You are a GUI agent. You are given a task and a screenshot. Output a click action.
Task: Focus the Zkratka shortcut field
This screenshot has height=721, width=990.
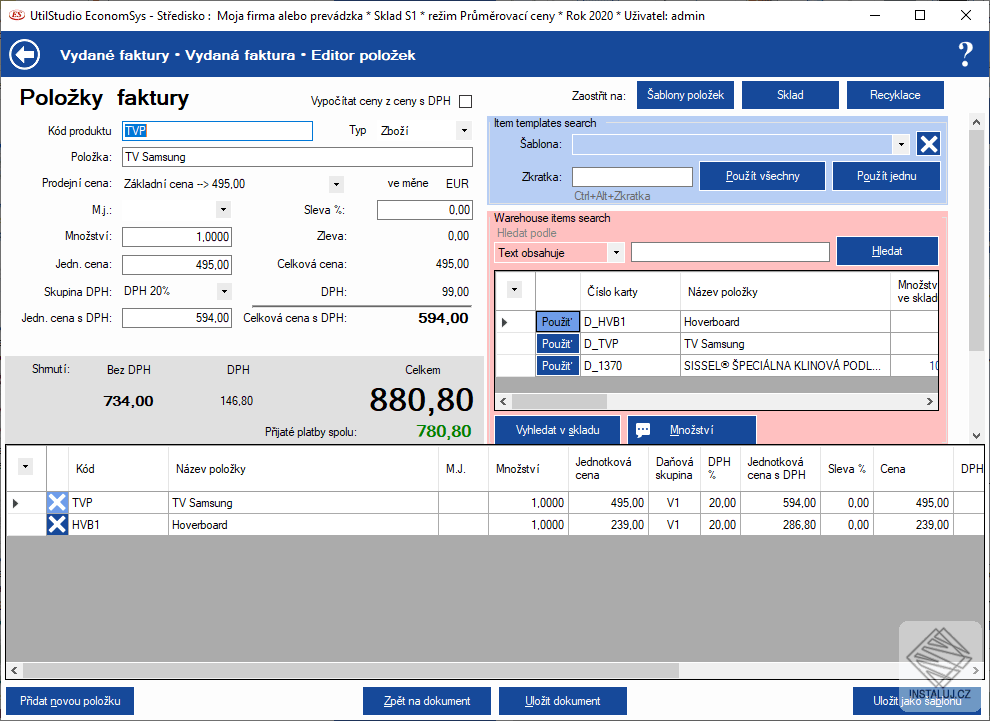632,177
